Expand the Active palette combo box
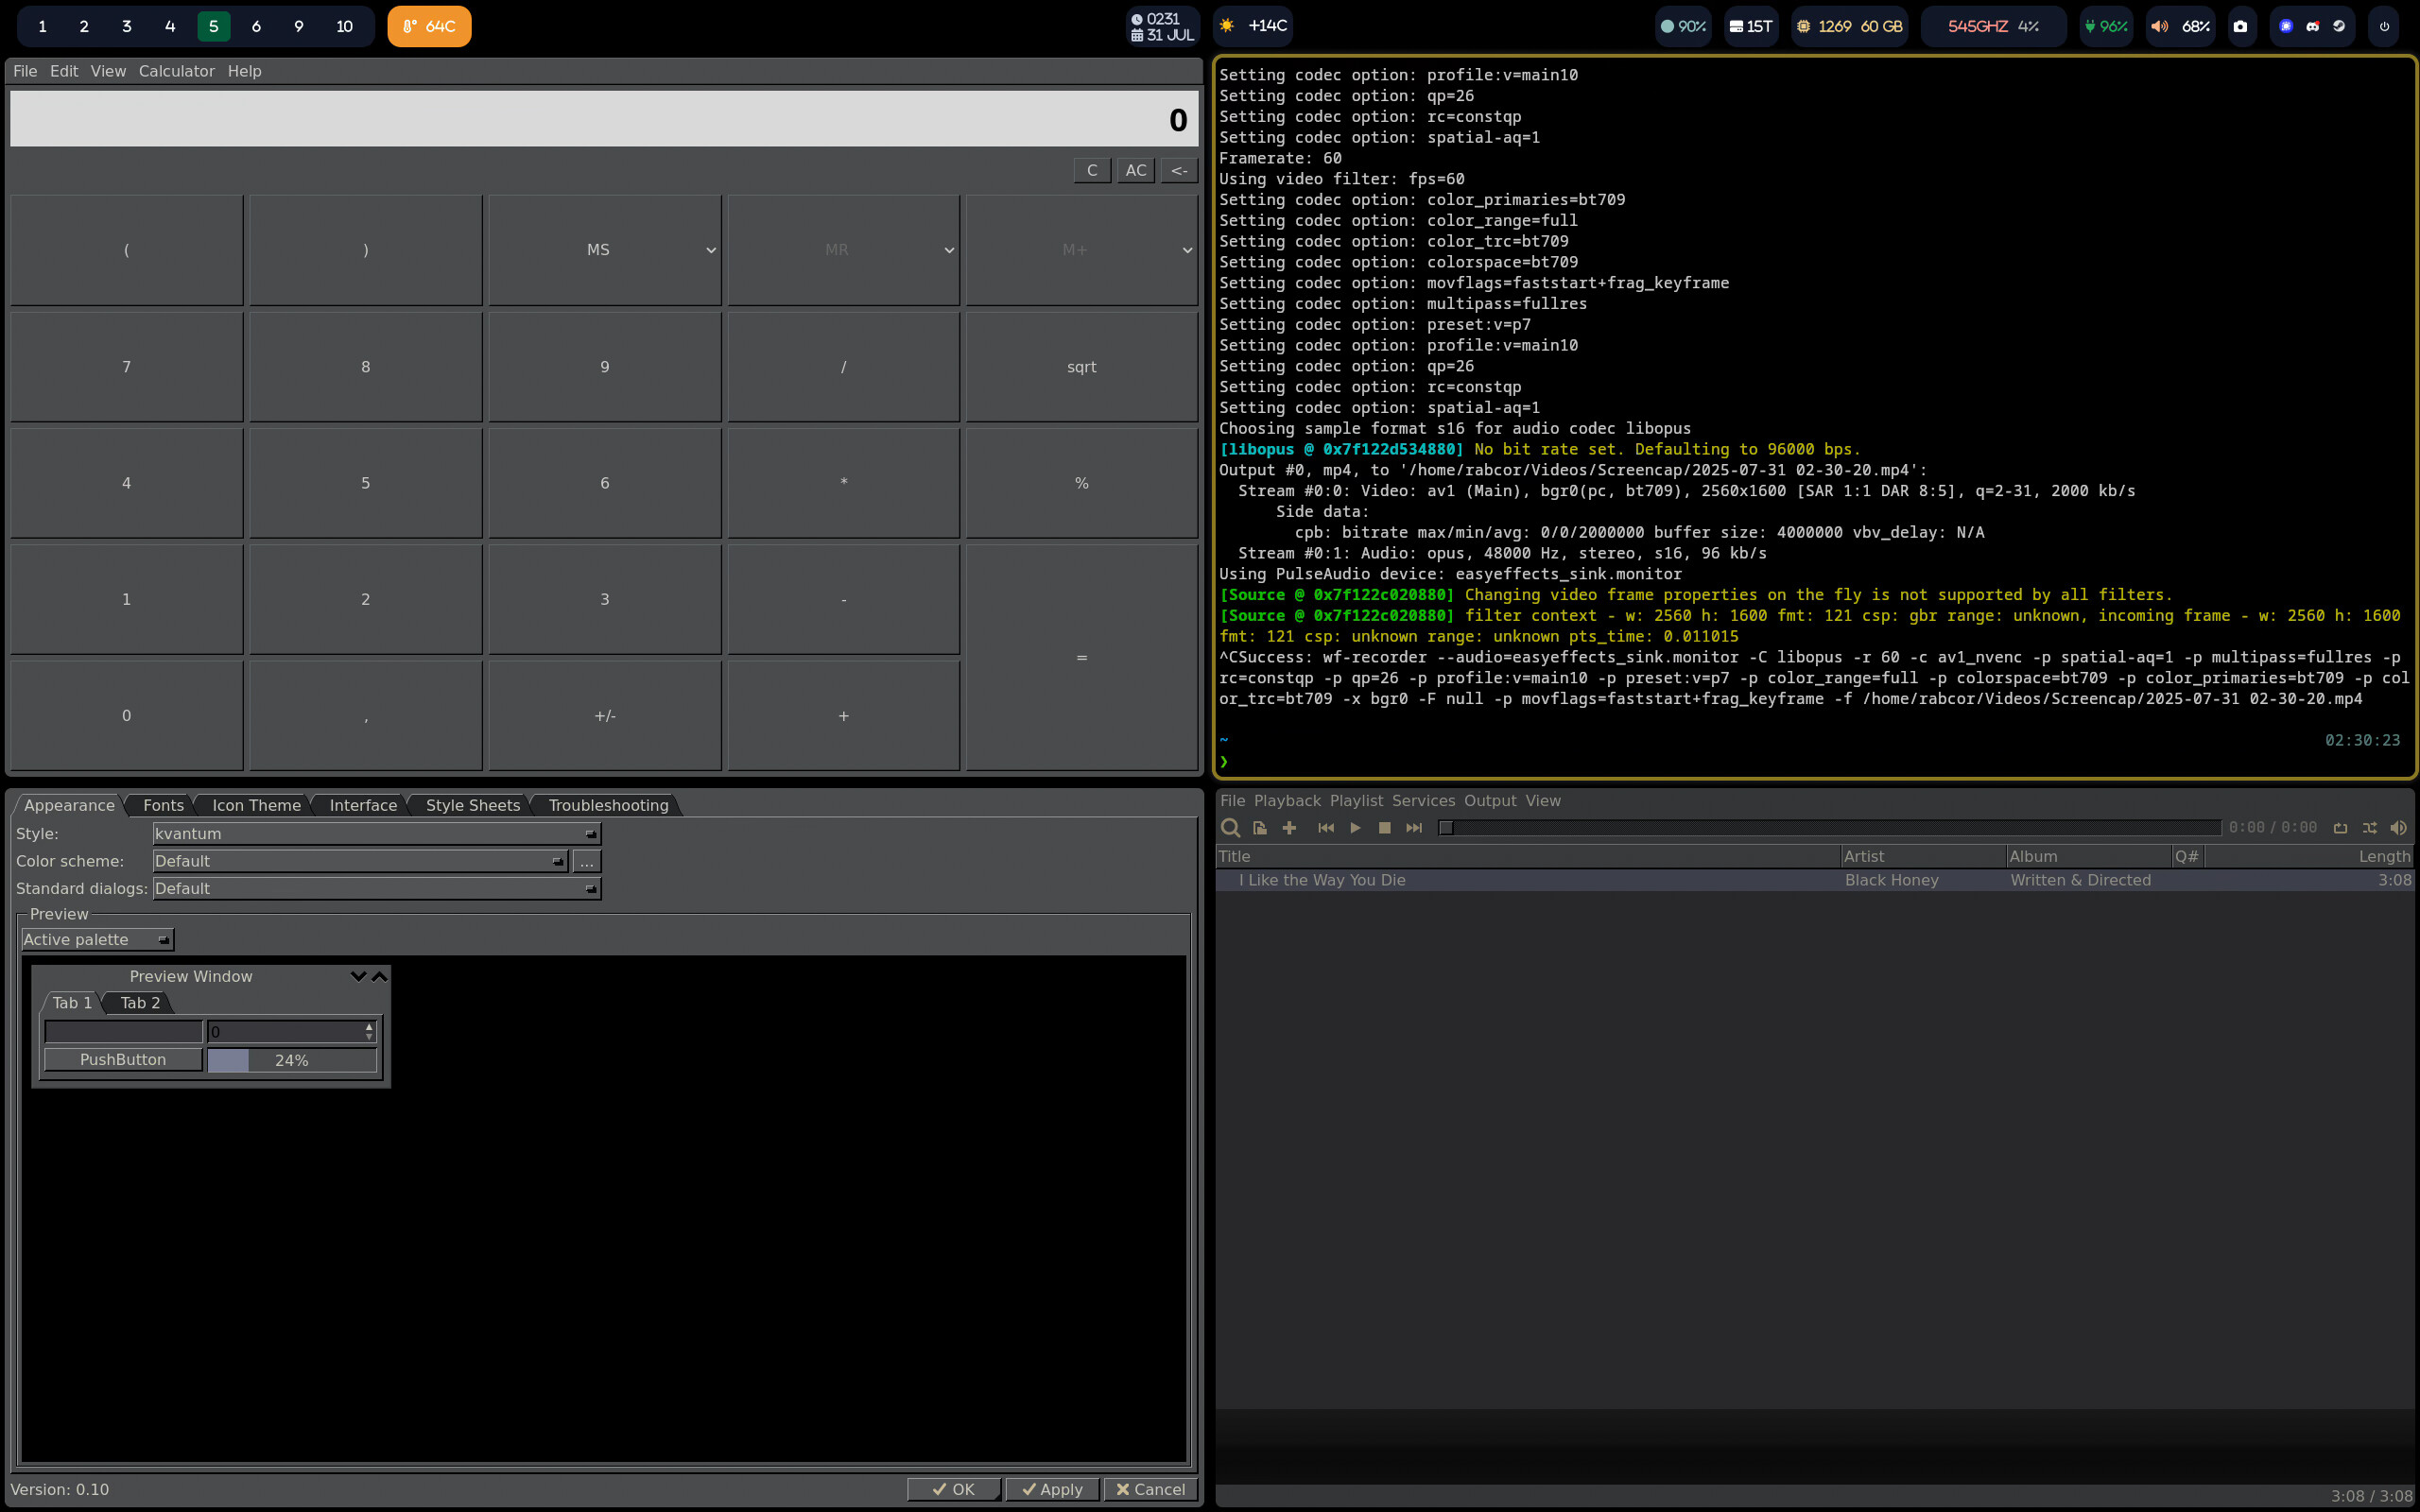 97,940
